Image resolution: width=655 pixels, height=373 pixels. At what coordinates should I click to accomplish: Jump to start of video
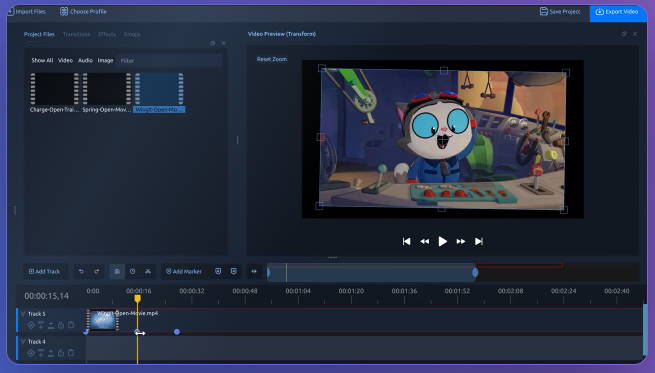406,241
